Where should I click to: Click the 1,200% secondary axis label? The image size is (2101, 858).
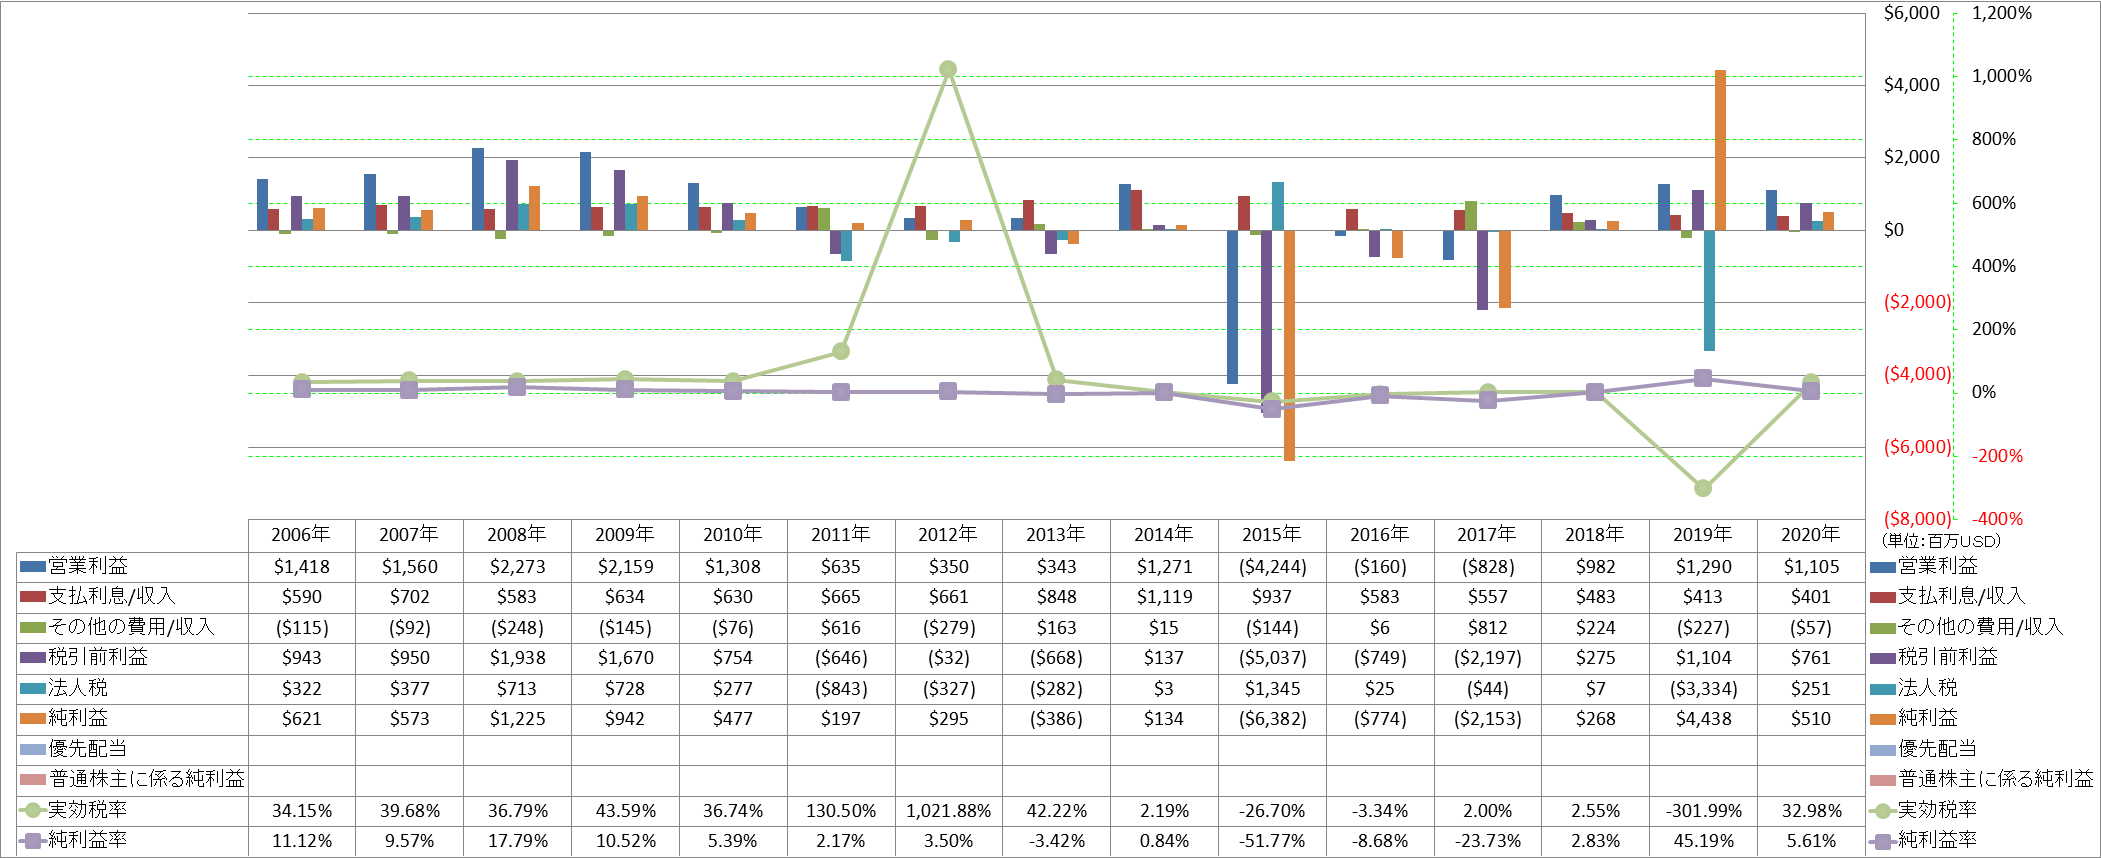coord(2001,13)
